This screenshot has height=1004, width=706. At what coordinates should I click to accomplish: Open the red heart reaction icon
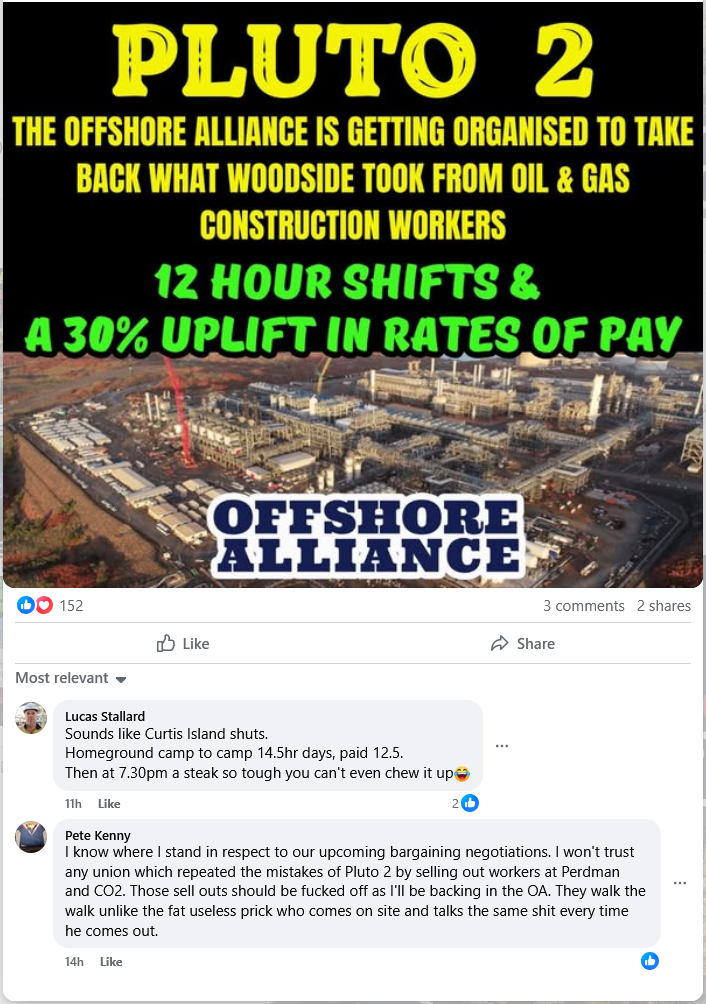point(44,604)
